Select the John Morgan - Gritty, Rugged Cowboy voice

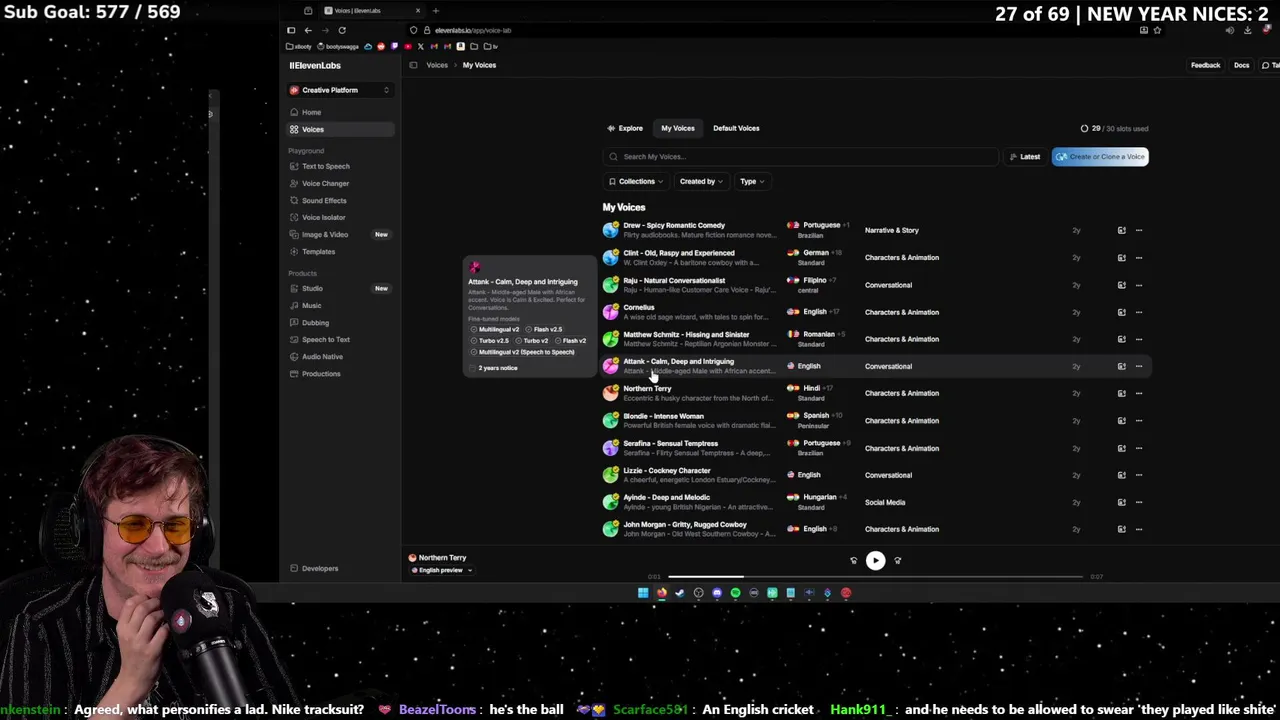[685, 524]
